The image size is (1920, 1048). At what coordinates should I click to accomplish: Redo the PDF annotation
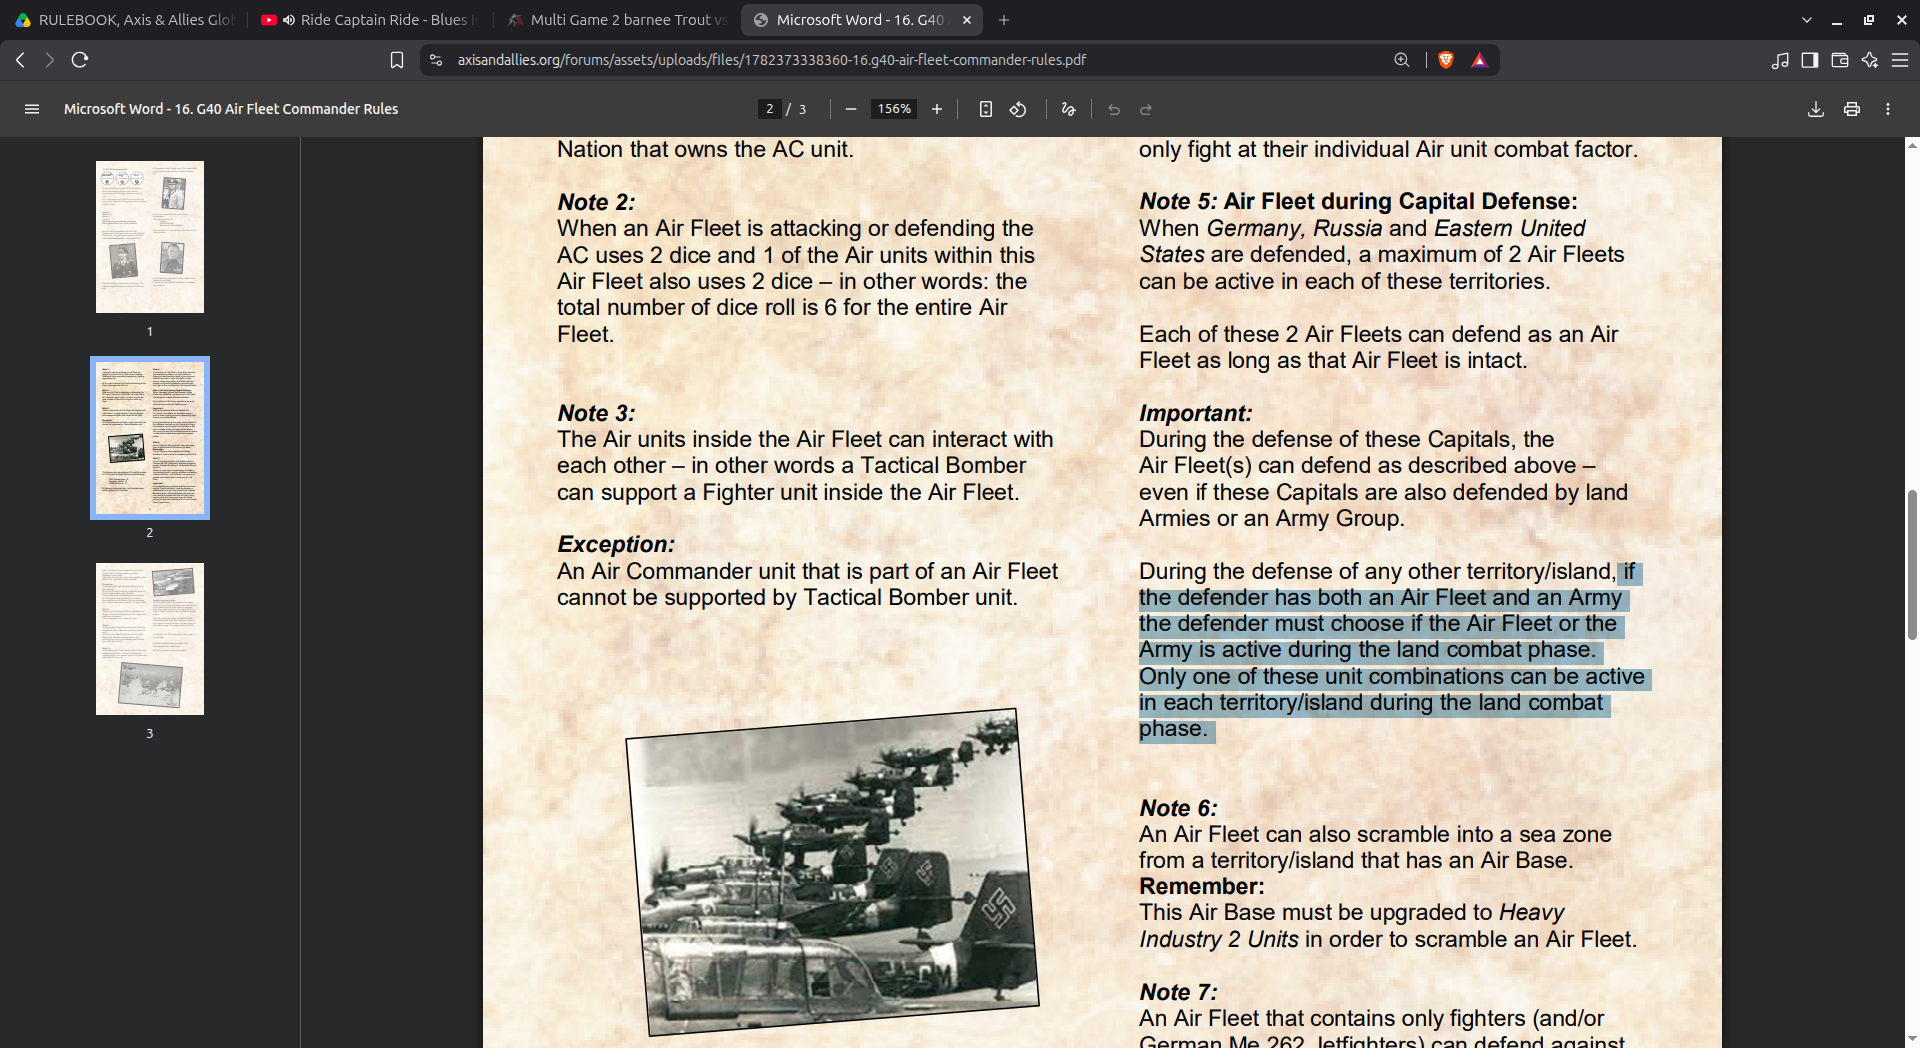(1146, 109)
